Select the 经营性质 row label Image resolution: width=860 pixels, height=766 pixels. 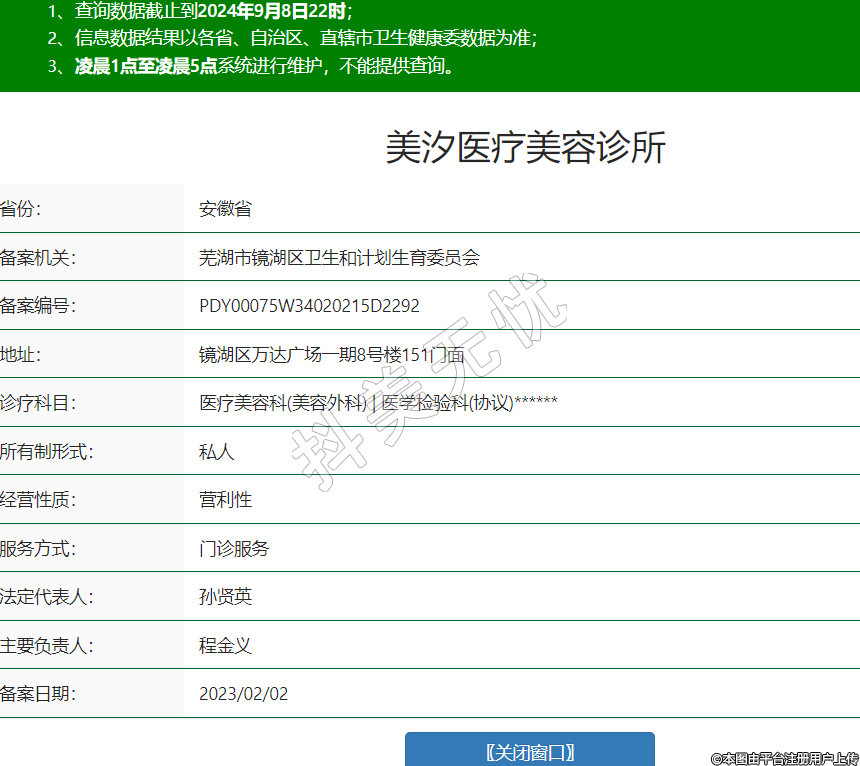[38, 500]
